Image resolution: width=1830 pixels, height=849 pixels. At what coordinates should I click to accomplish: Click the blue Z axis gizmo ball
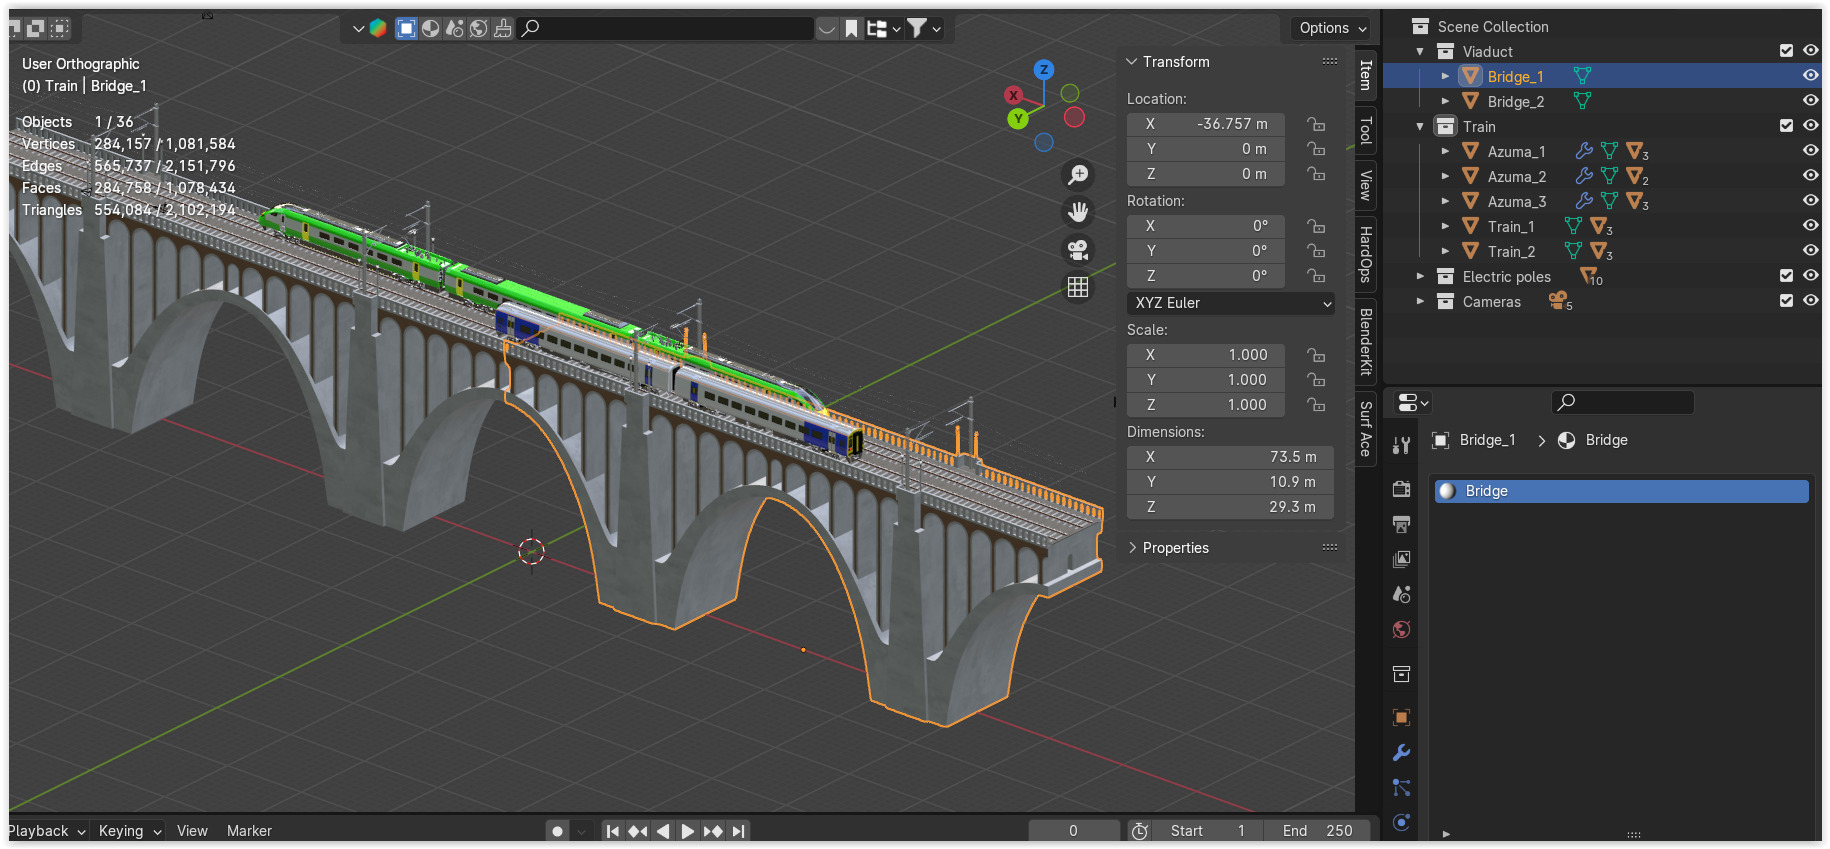(x=1044, y=69)
